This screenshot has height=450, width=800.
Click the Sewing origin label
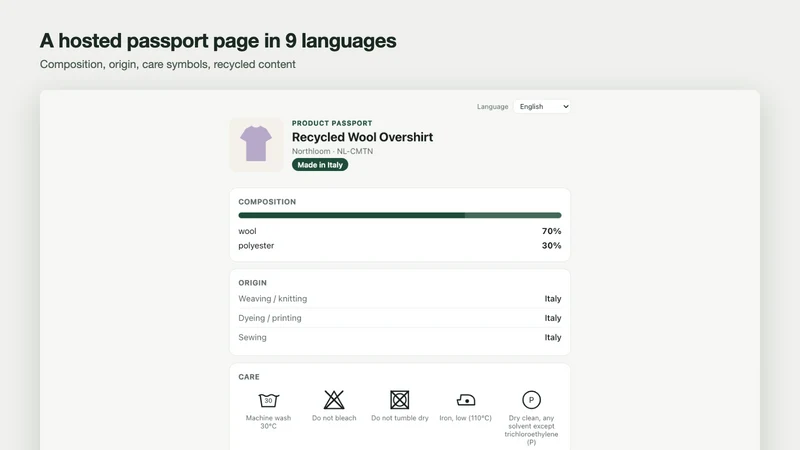coord(252,337)
